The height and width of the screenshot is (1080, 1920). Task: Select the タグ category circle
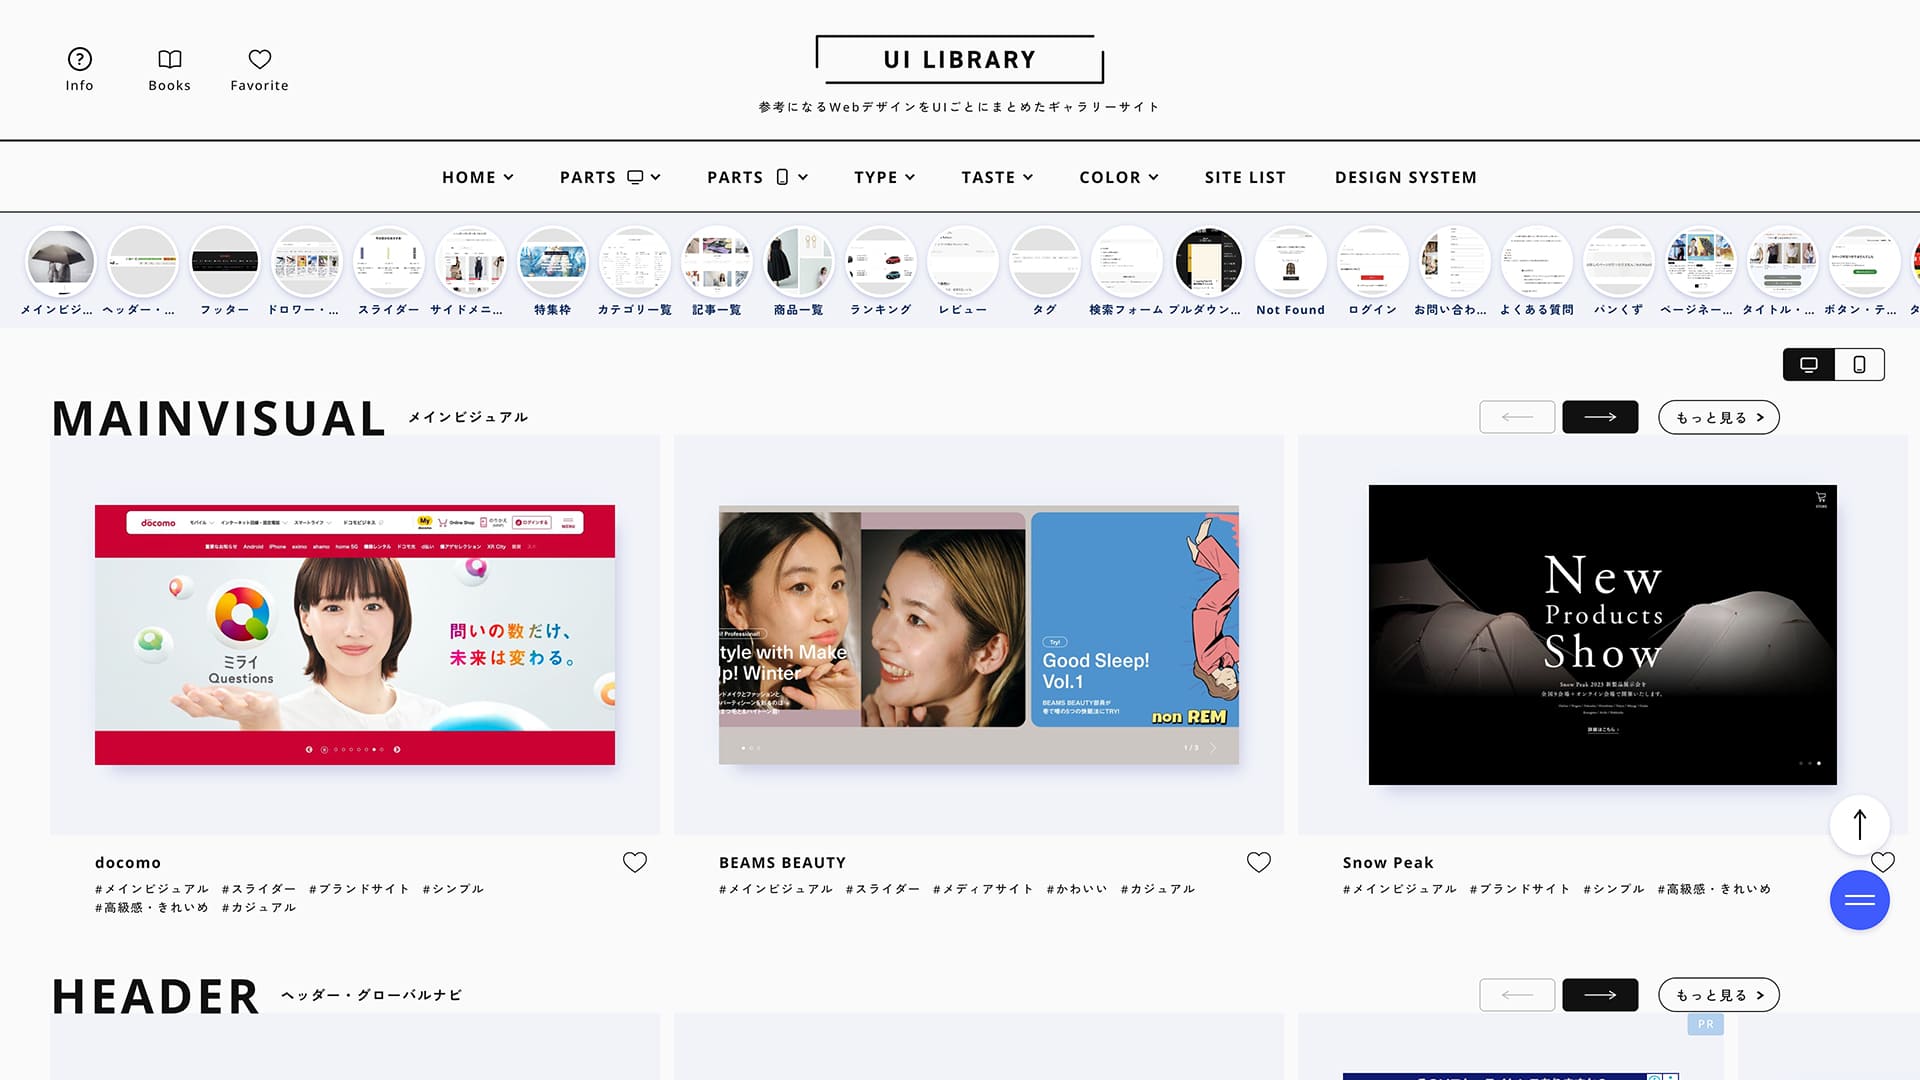(1045, 262)
